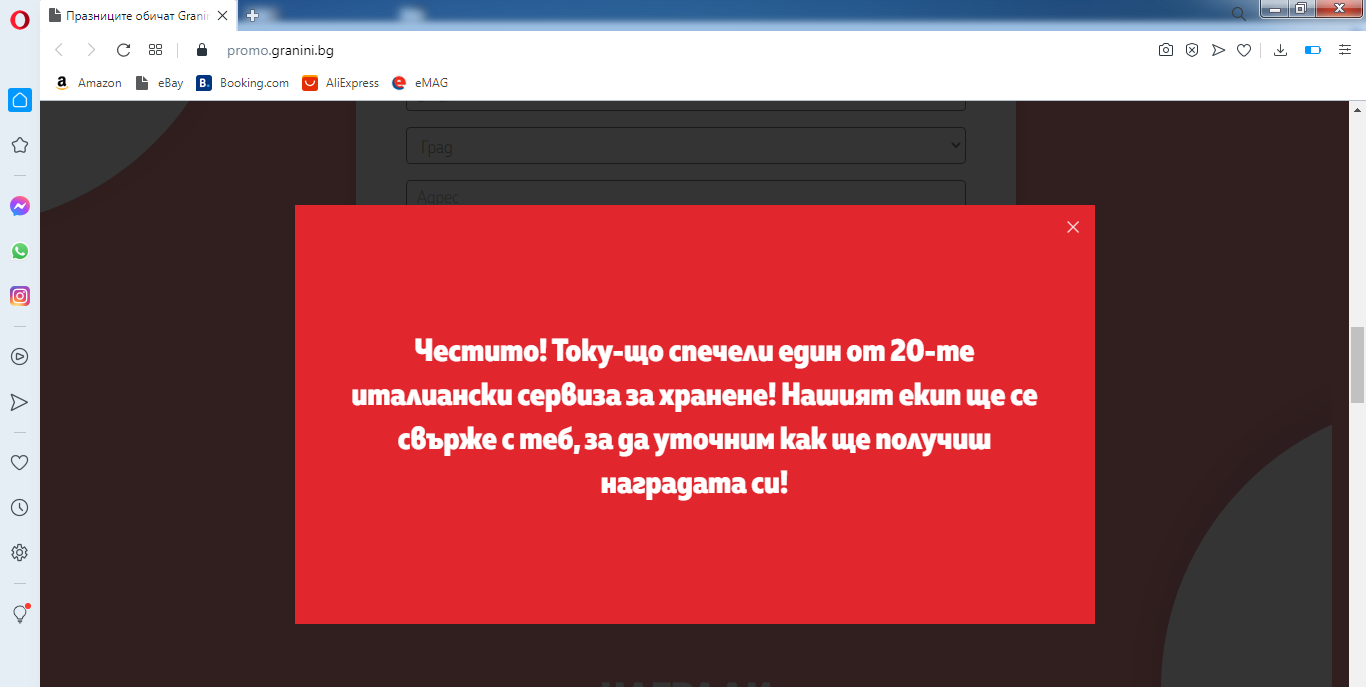Click the page vertical scrollbar thumb
The image size is (1366, 687).
coord(1357,365)
